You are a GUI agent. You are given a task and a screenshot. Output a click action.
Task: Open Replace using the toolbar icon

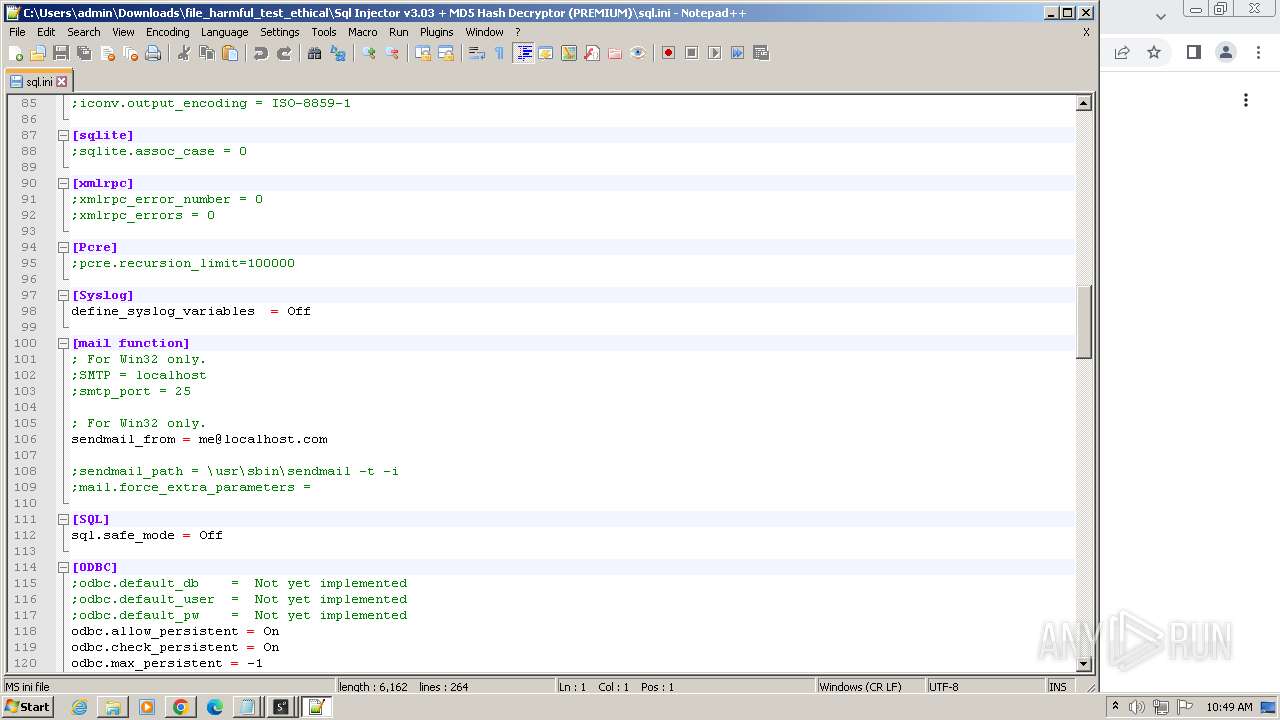click(x=338, y=53)
